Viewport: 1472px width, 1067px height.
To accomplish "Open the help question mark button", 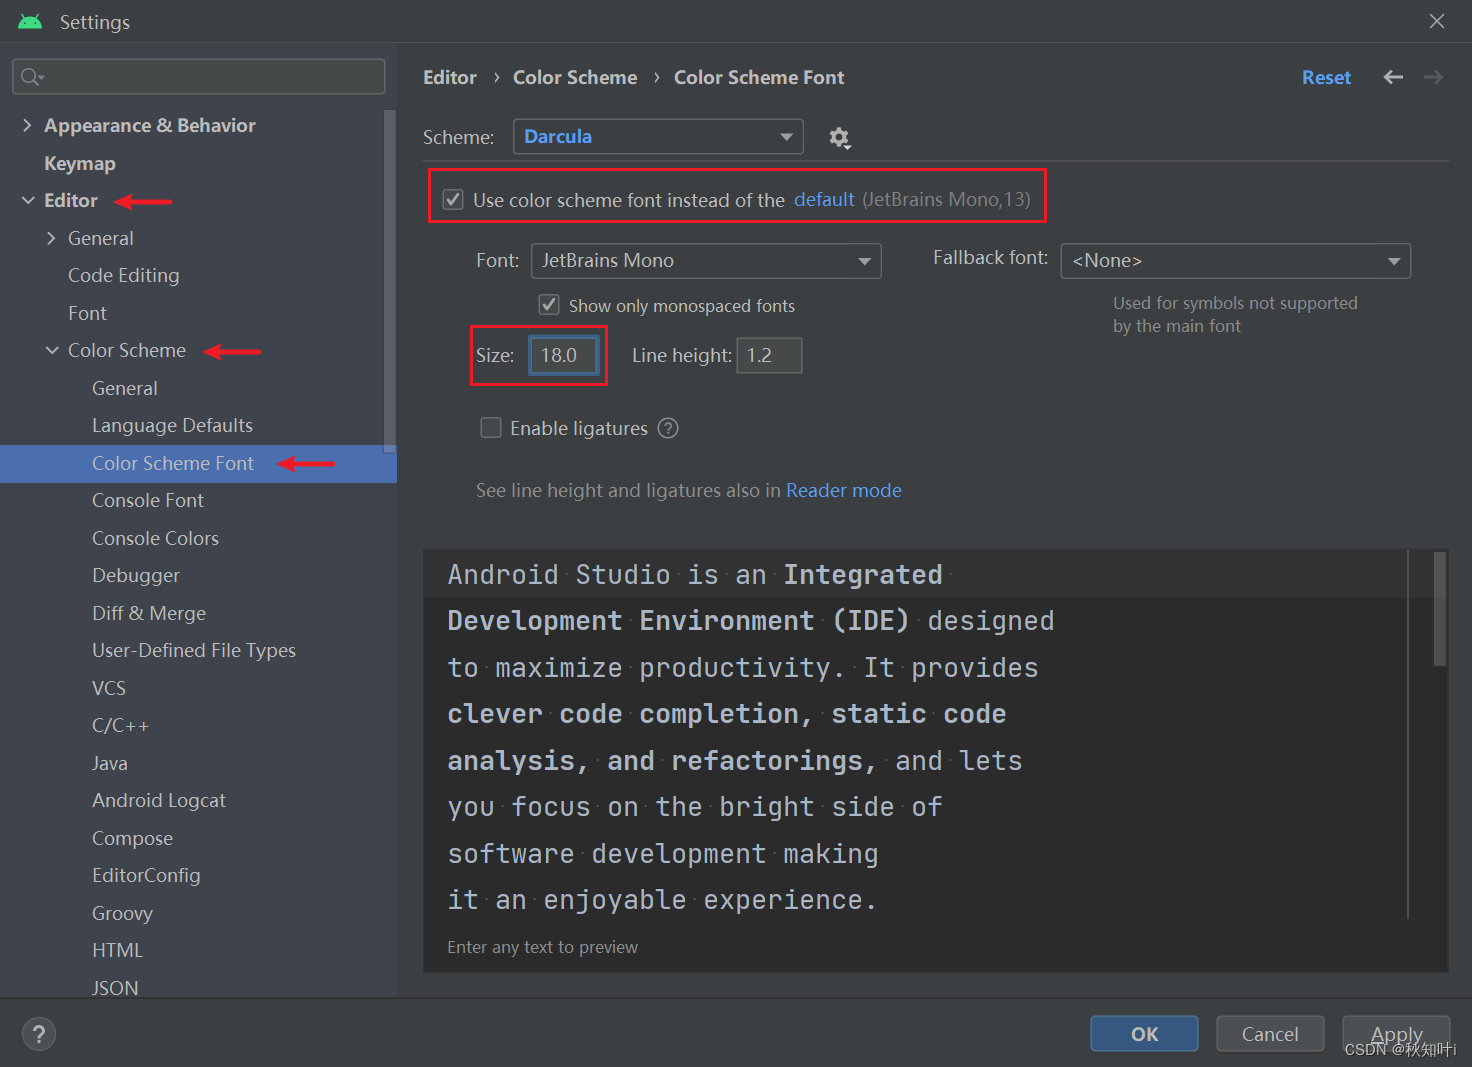I will (39, 1034).
